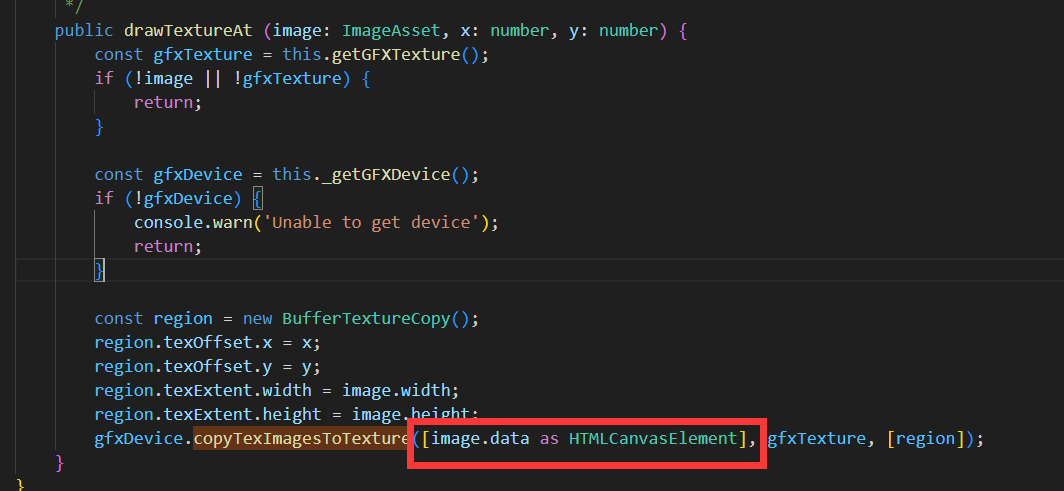This screenshot has width=1064, height=491.
Task: Click the 'y: number' parameter
Action: pyautogui.click(x=613, y=31)
